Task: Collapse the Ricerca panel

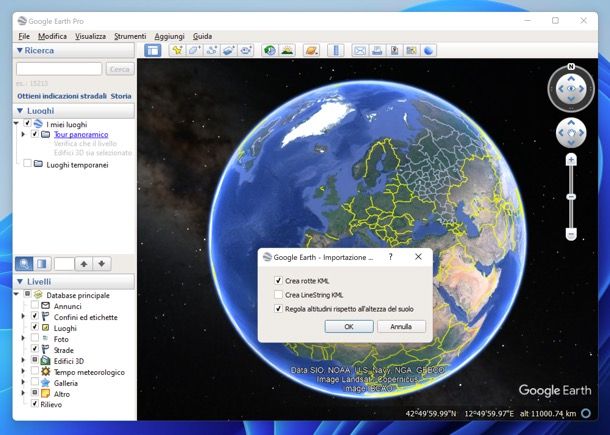Action: 20,51
